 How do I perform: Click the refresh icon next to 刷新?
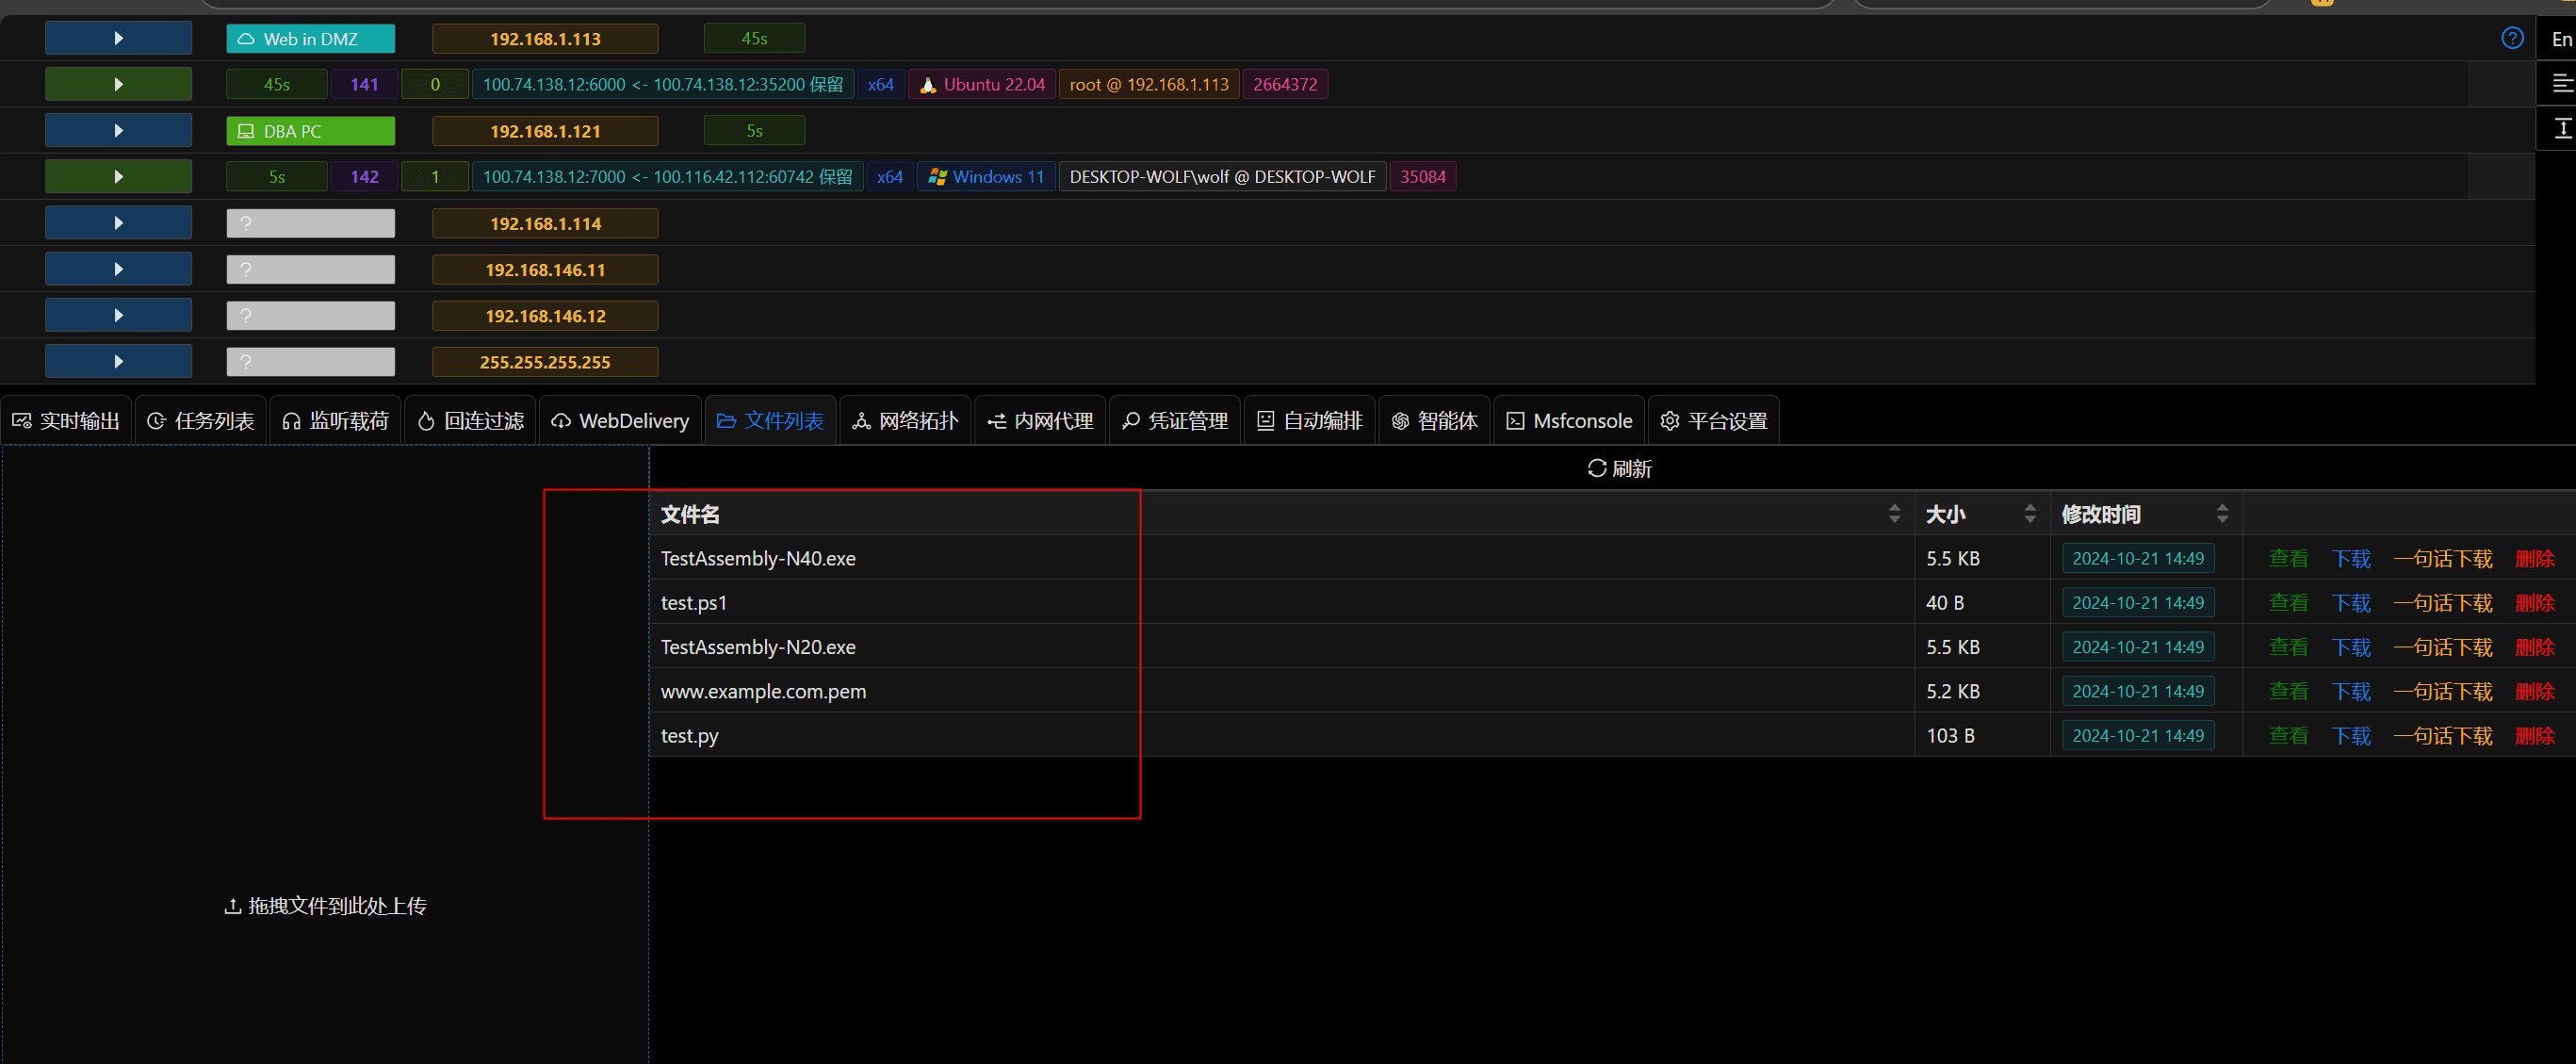(1597, 468)
